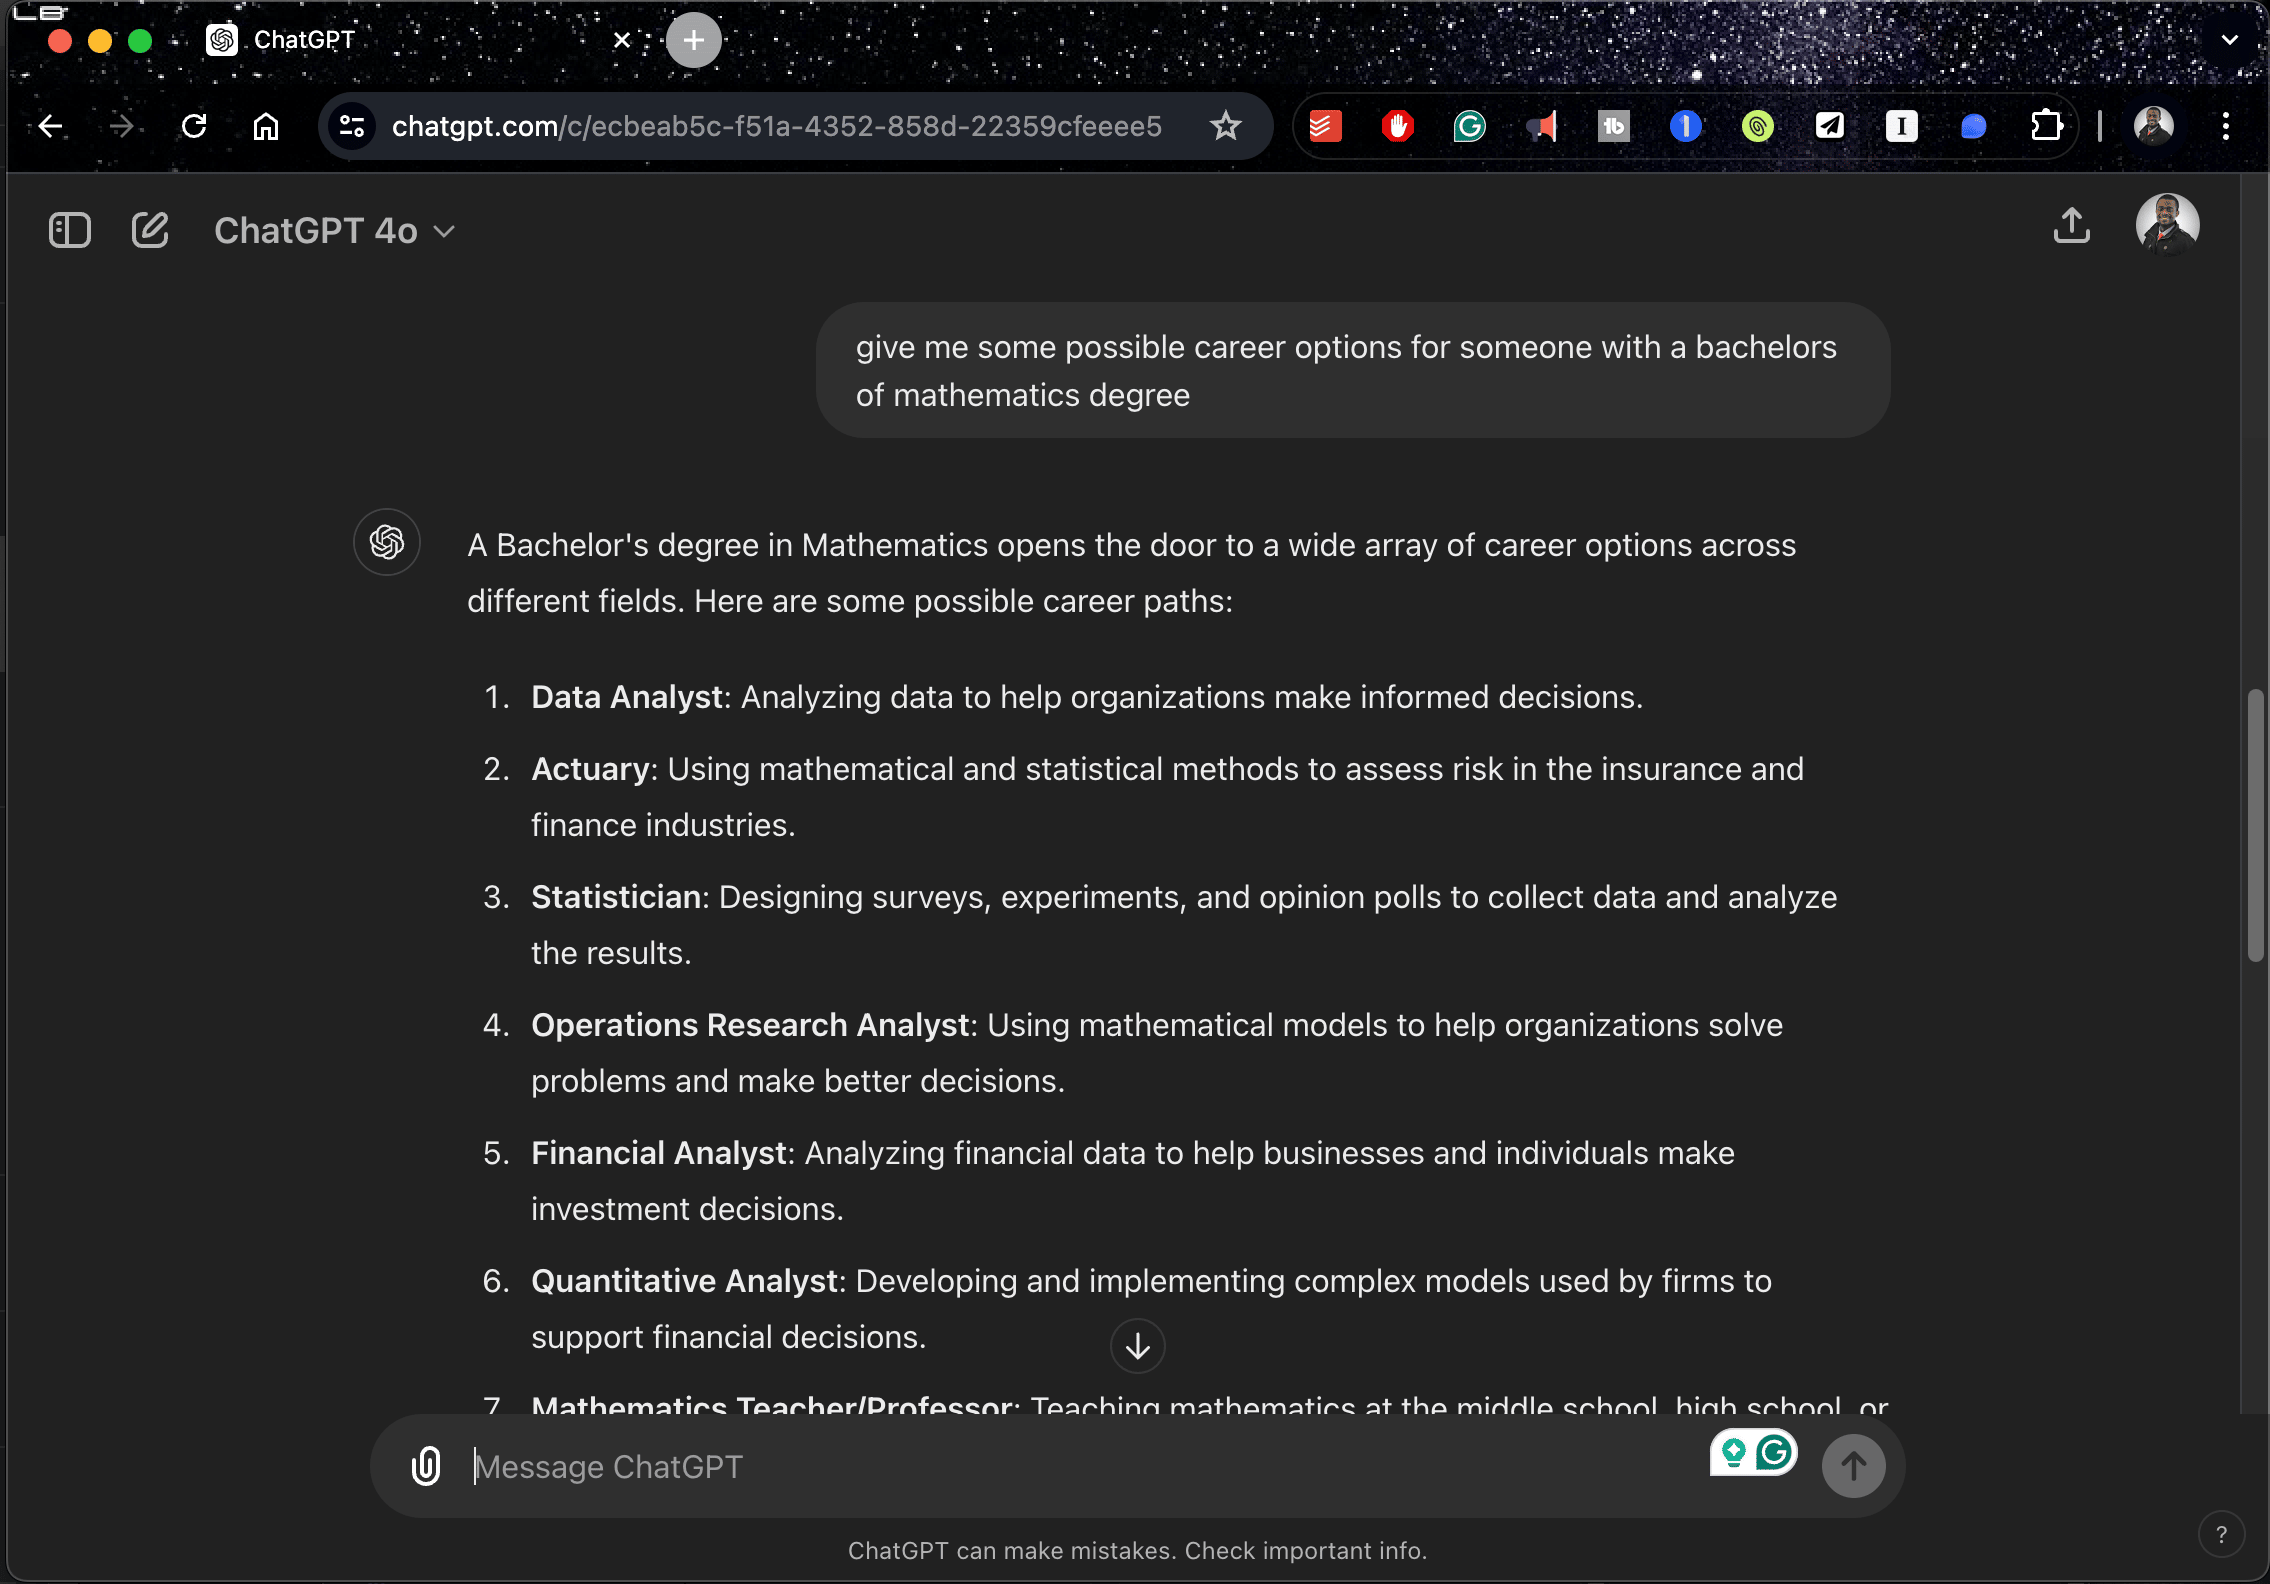
Task: Click the share conversation icon
Action: coord(2072,226)
